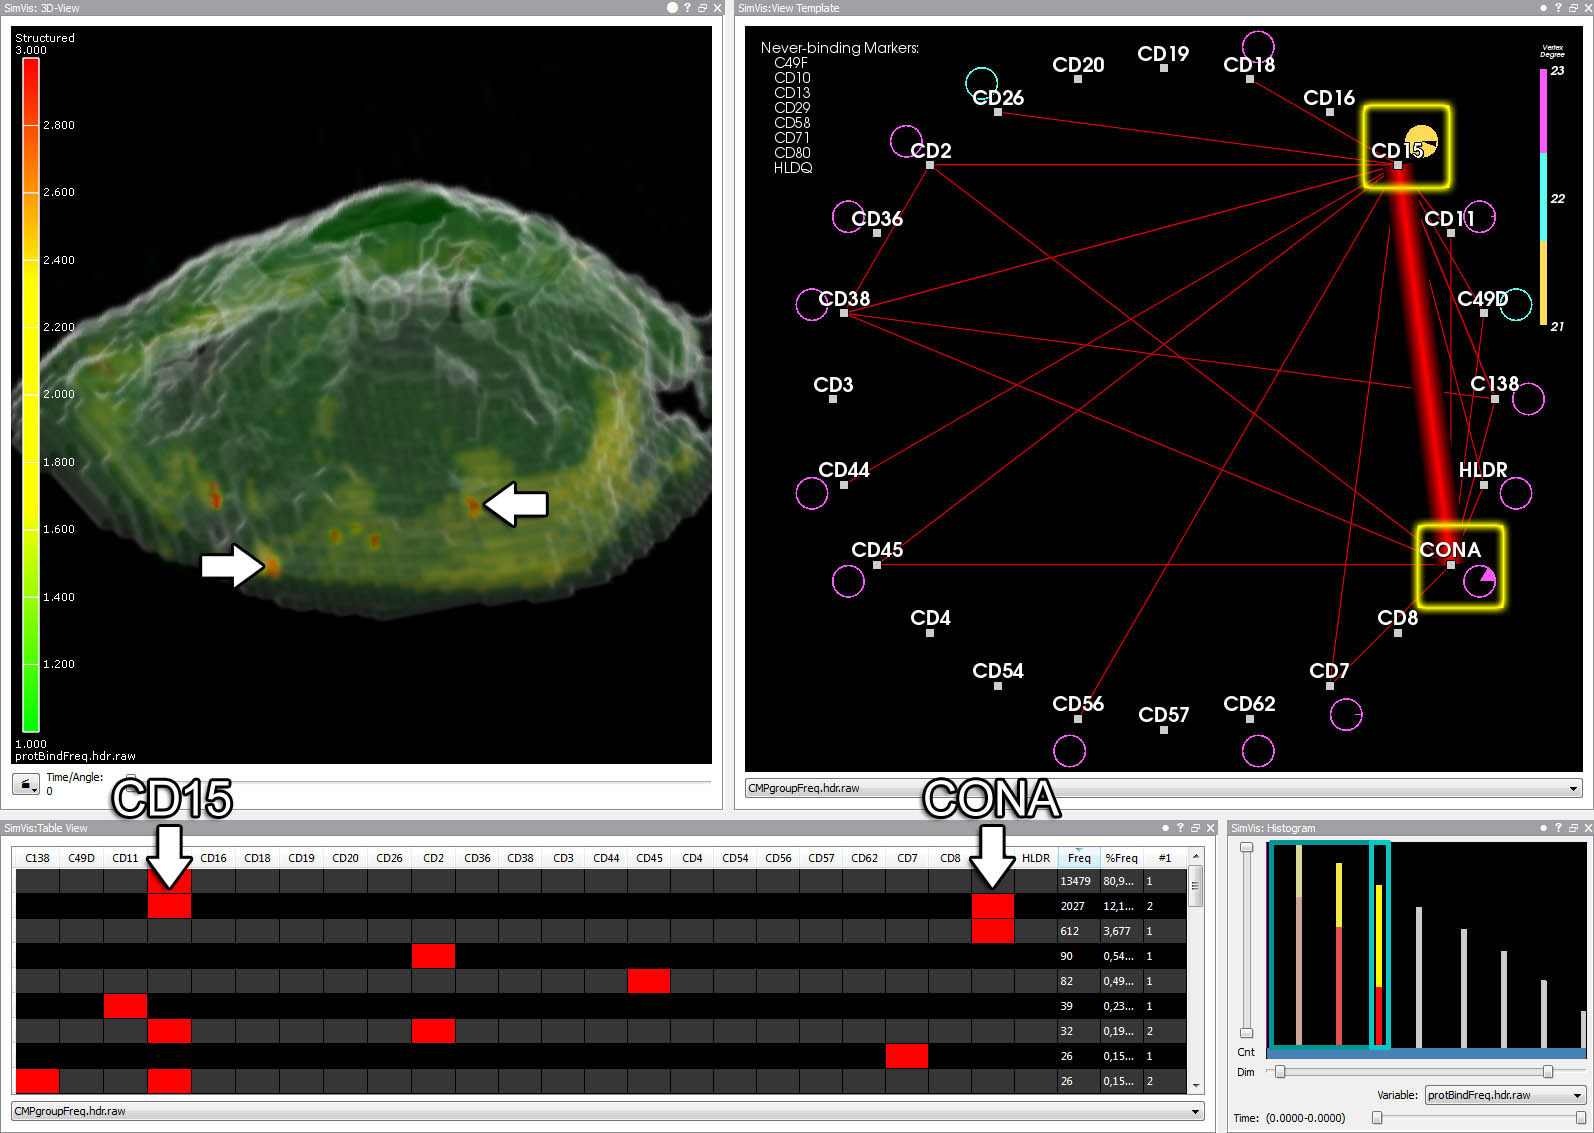Undock the Histogram panel
This screenshot has width=1594, height=1133.
click(1573, 828)
